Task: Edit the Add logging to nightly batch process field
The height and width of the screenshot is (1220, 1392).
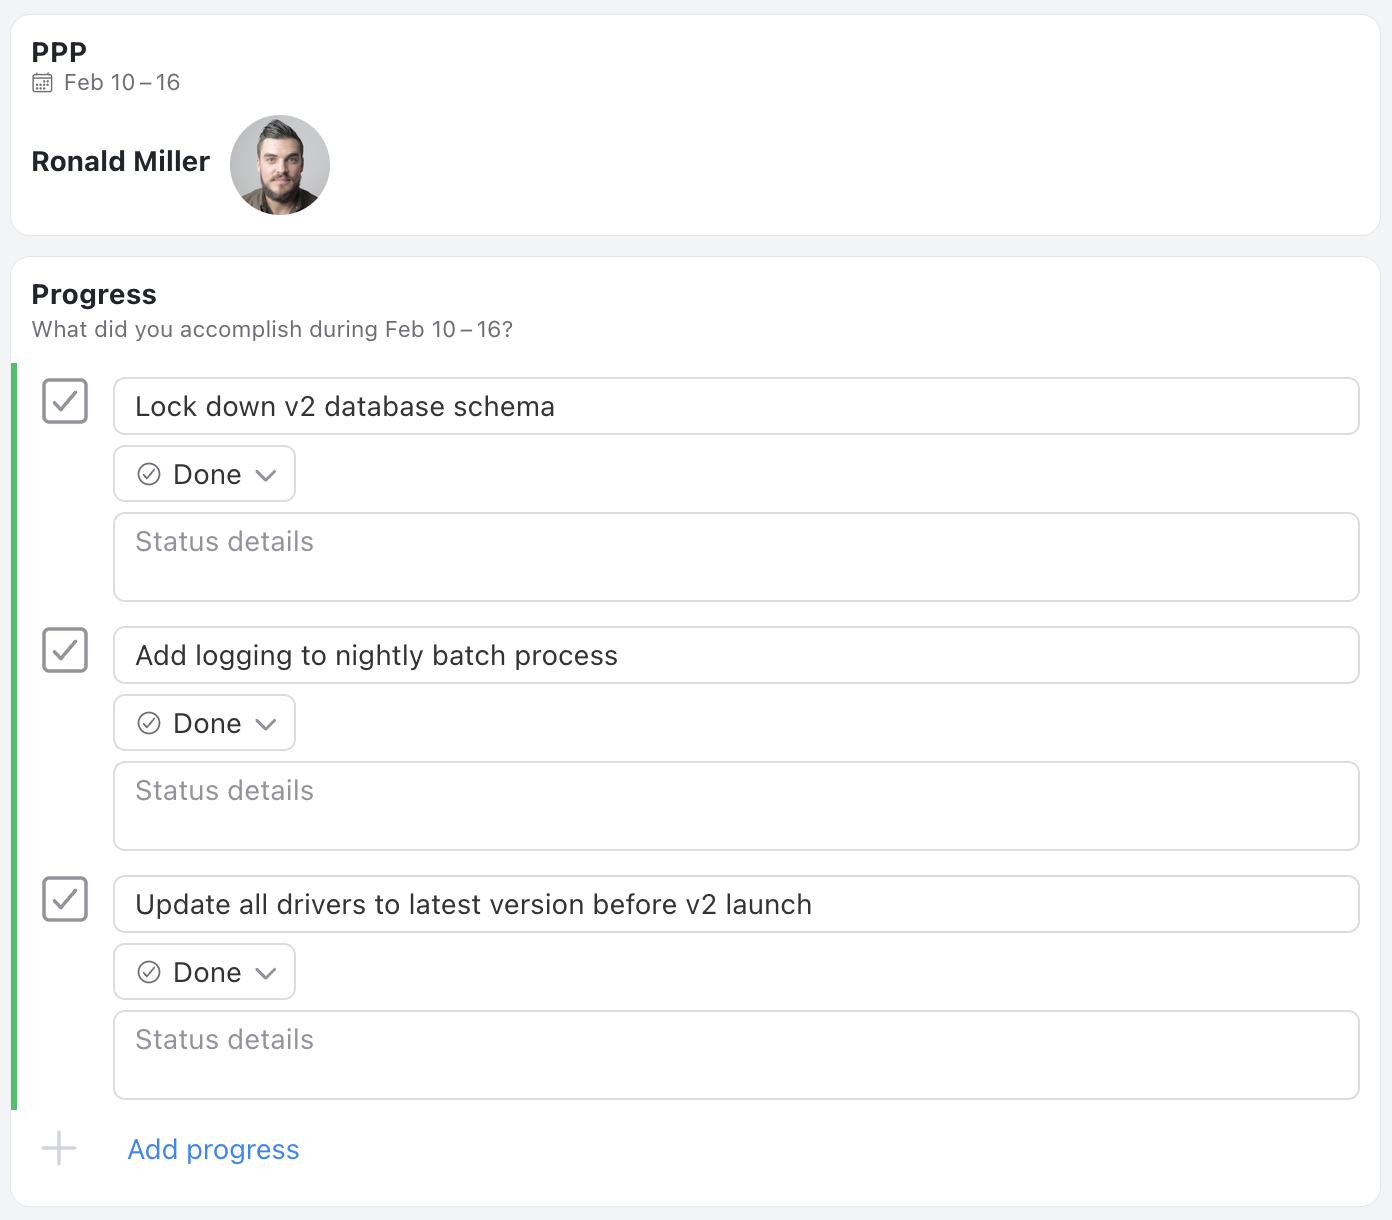Action: 736,655
